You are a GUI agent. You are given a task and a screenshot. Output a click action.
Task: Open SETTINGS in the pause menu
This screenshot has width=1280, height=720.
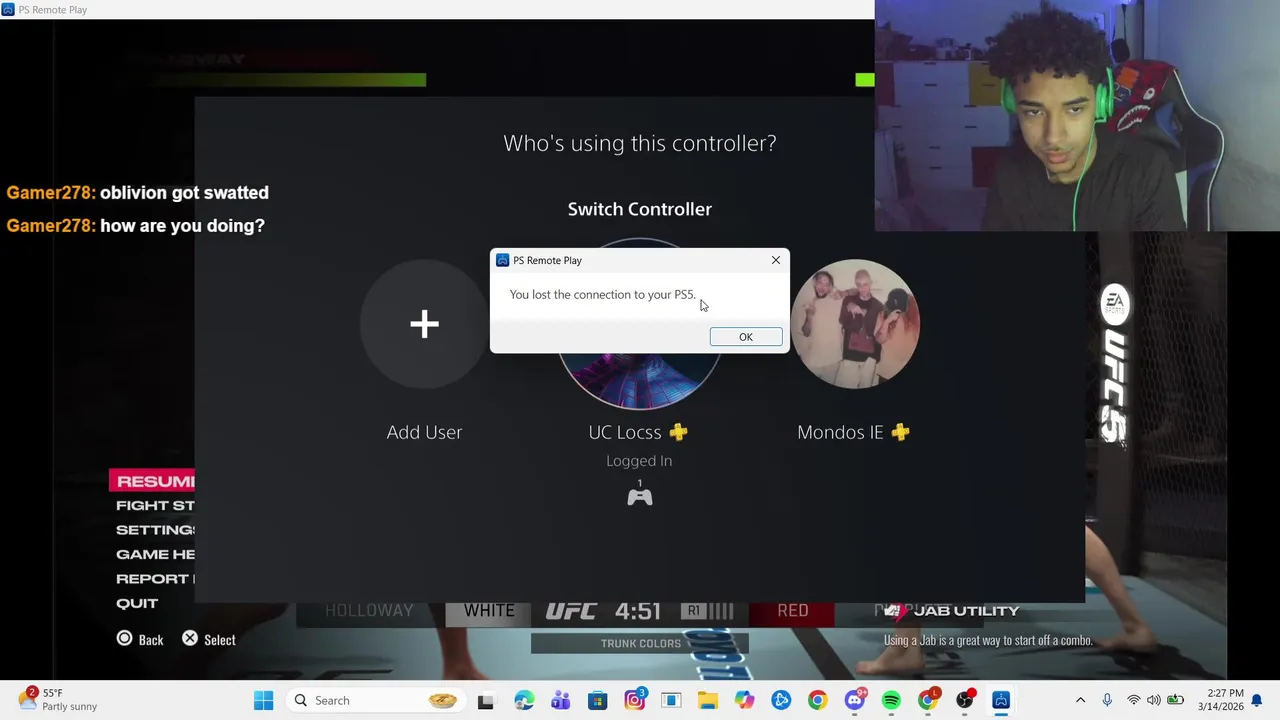pyautogui.click(x=155, y=530)
